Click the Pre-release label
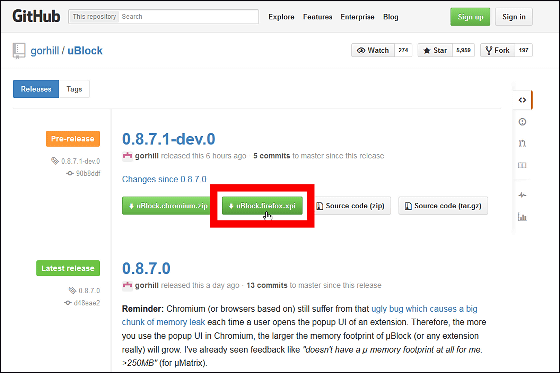560x373 pixels. tap(73, 139)
